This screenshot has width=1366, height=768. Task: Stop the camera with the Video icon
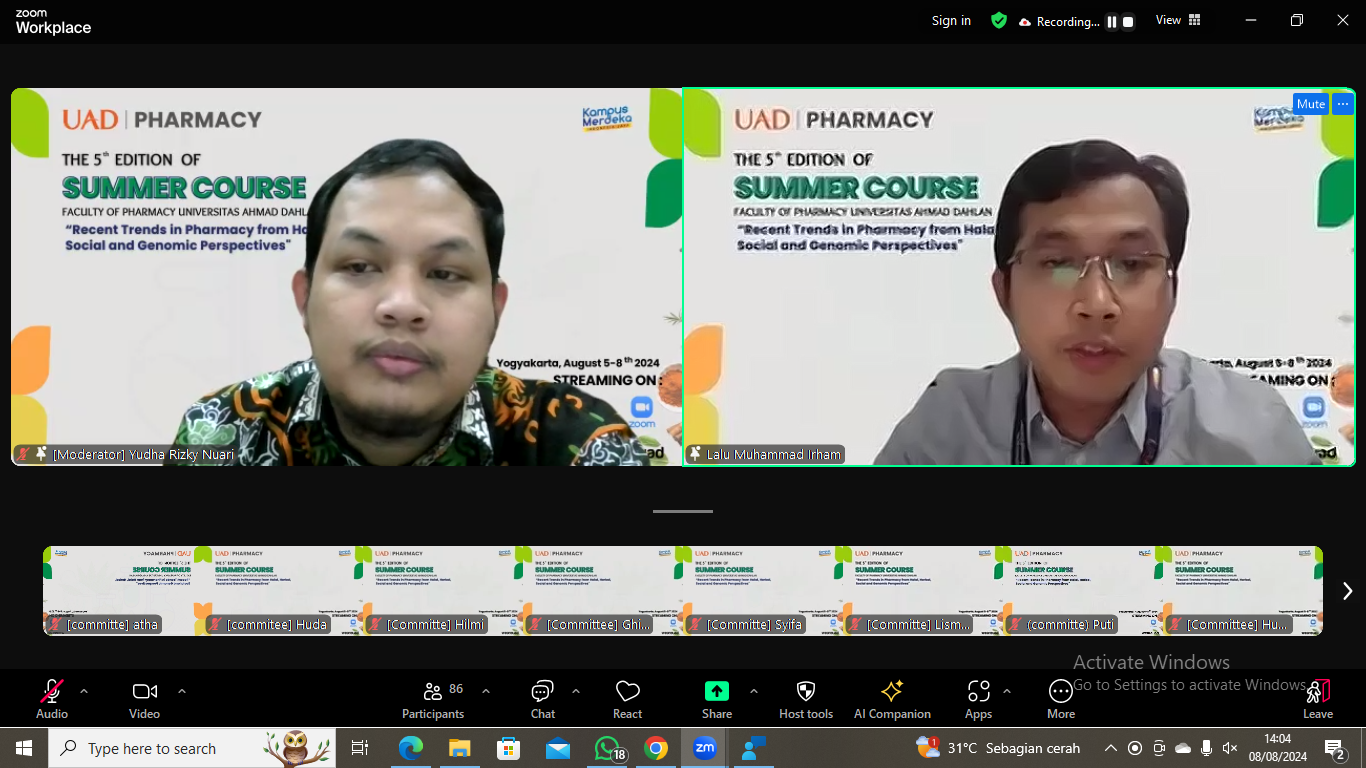click(143, 691)
